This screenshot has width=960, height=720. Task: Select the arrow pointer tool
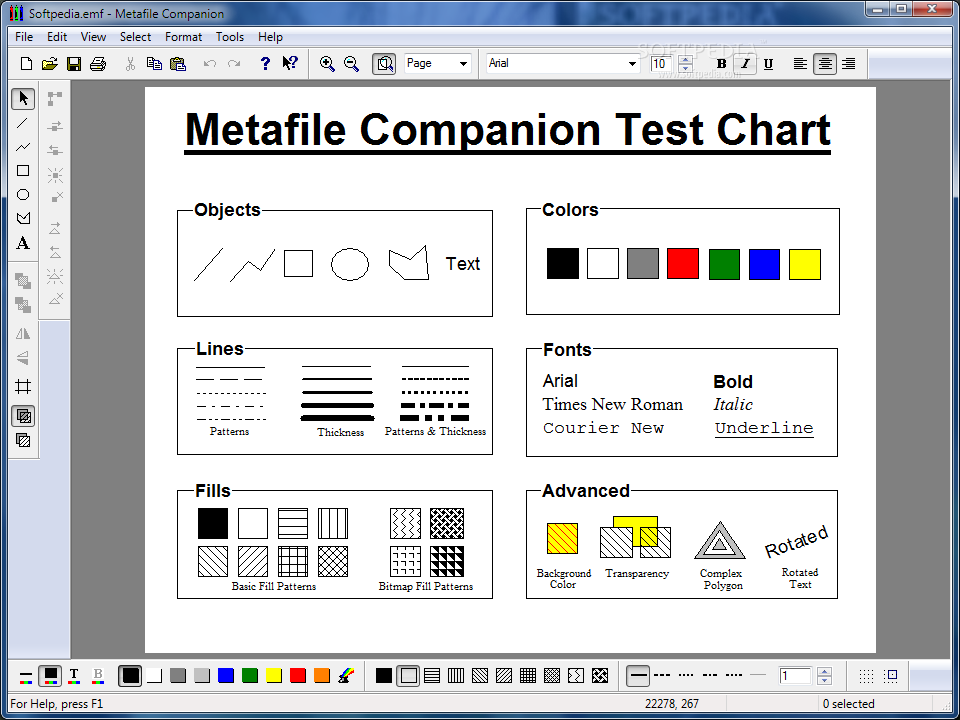pyautogui.click(x=23, y=99)
